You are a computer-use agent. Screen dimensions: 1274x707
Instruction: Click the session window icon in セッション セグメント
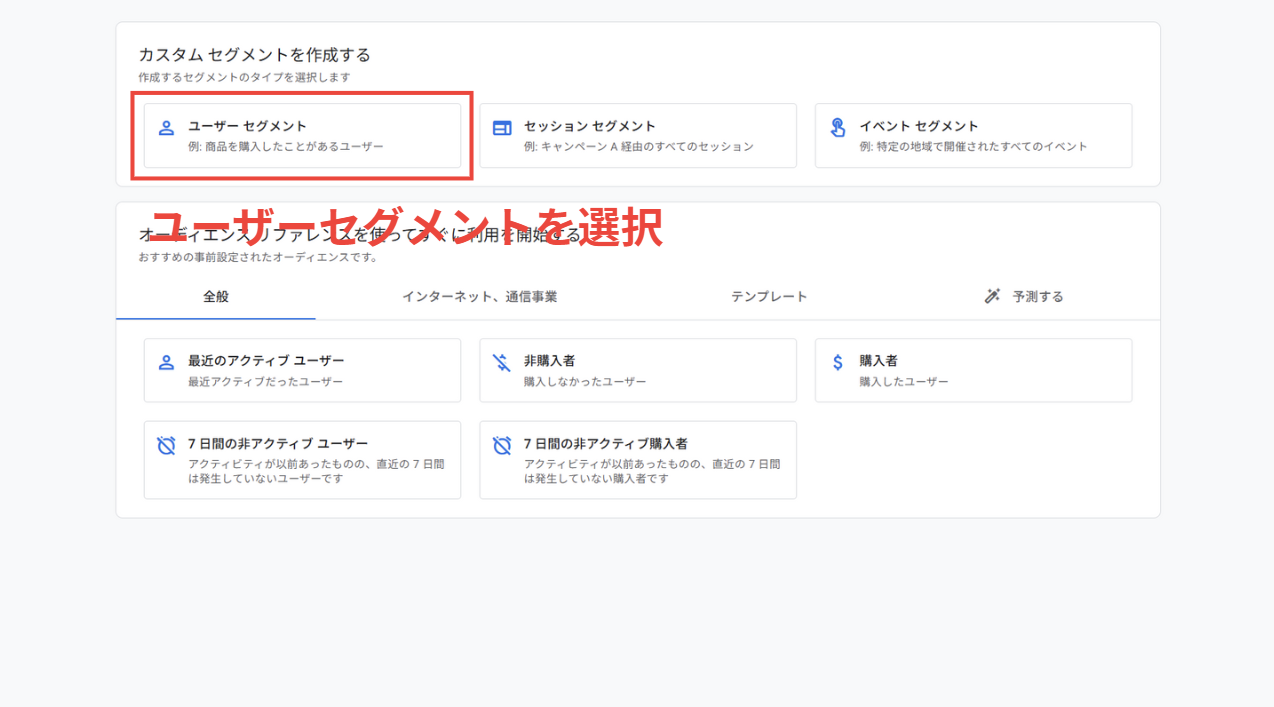click(x=502, y=128)
